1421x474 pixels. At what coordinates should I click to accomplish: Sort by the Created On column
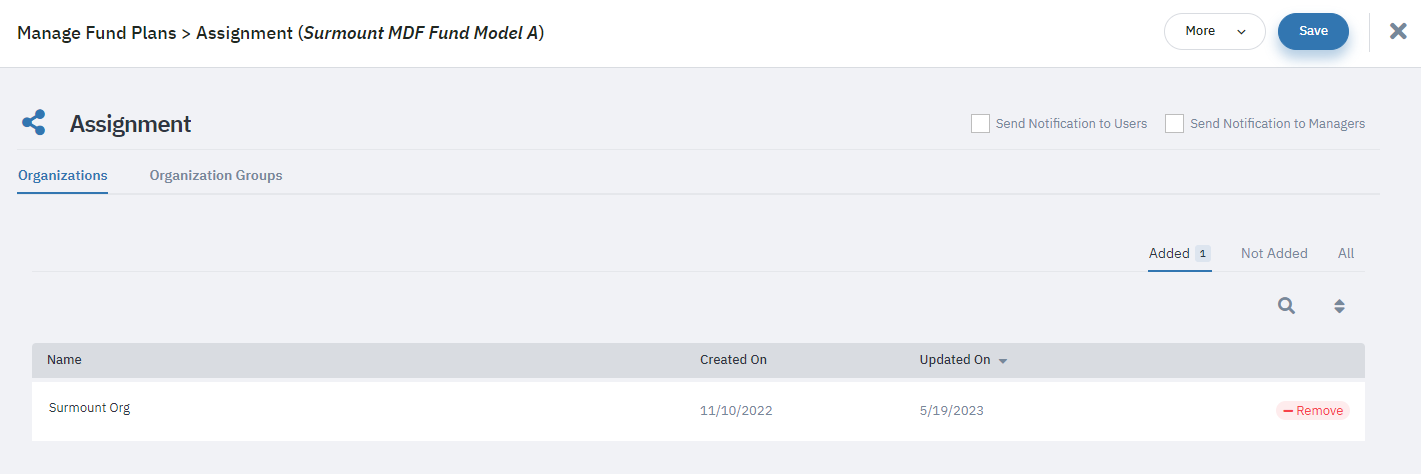[733, 360]
